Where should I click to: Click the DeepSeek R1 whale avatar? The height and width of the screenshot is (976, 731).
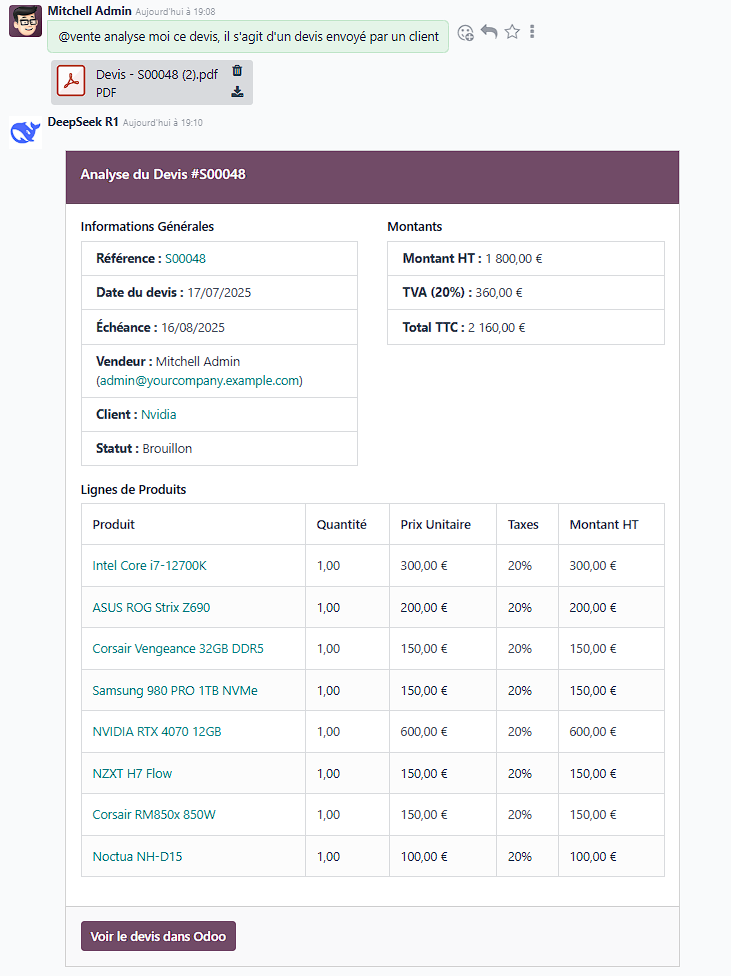click(x=25, y=131)
